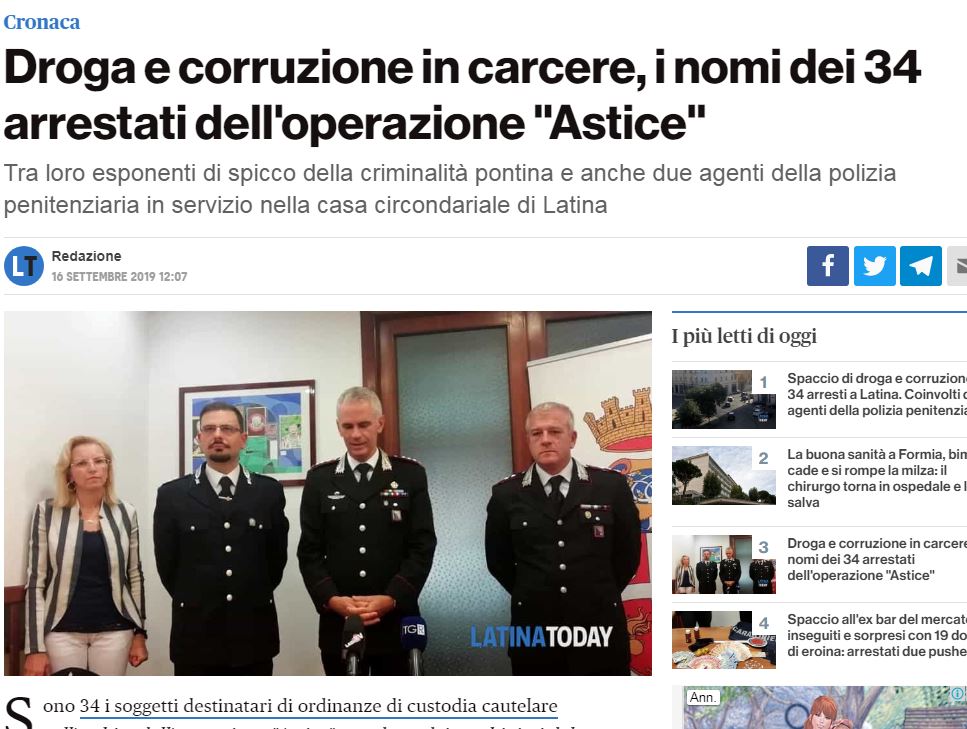The image size is (967, 729).
Task: Open thumbnail of seized money article 4
Action: click(724, 640)
